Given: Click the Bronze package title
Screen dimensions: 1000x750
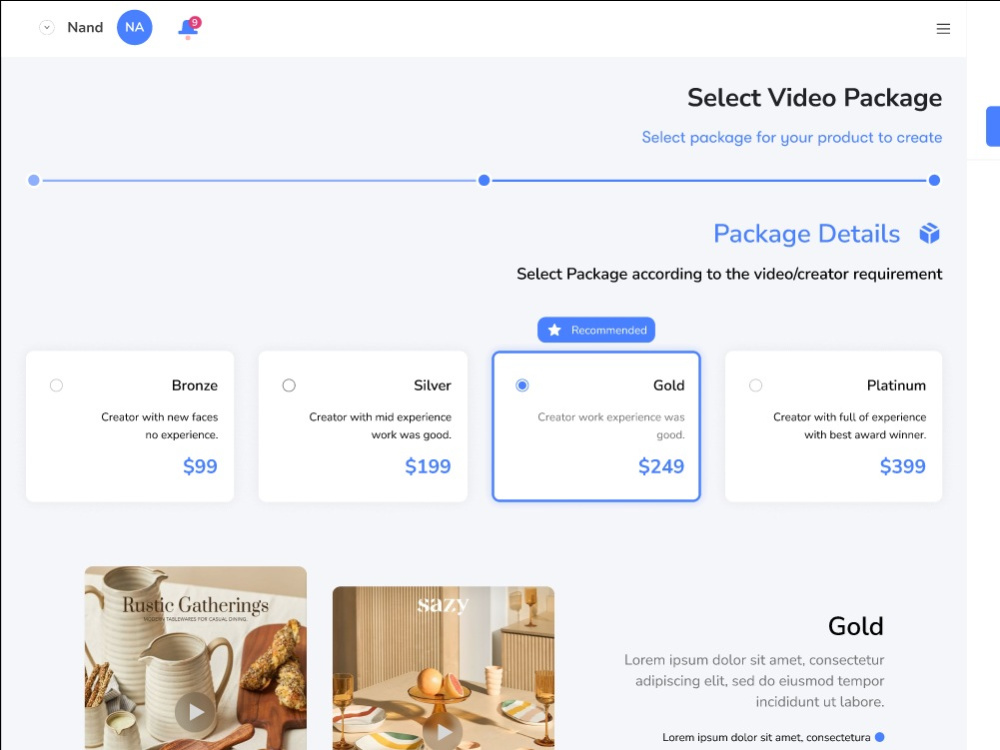Looking at the screenshot, I should (x=195, y=385).
